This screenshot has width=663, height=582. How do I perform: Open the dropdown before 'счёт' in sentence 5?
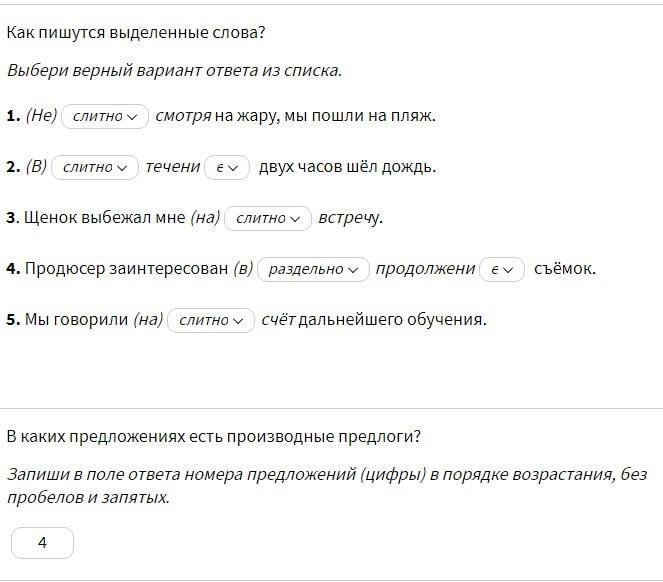click(211, 321)
